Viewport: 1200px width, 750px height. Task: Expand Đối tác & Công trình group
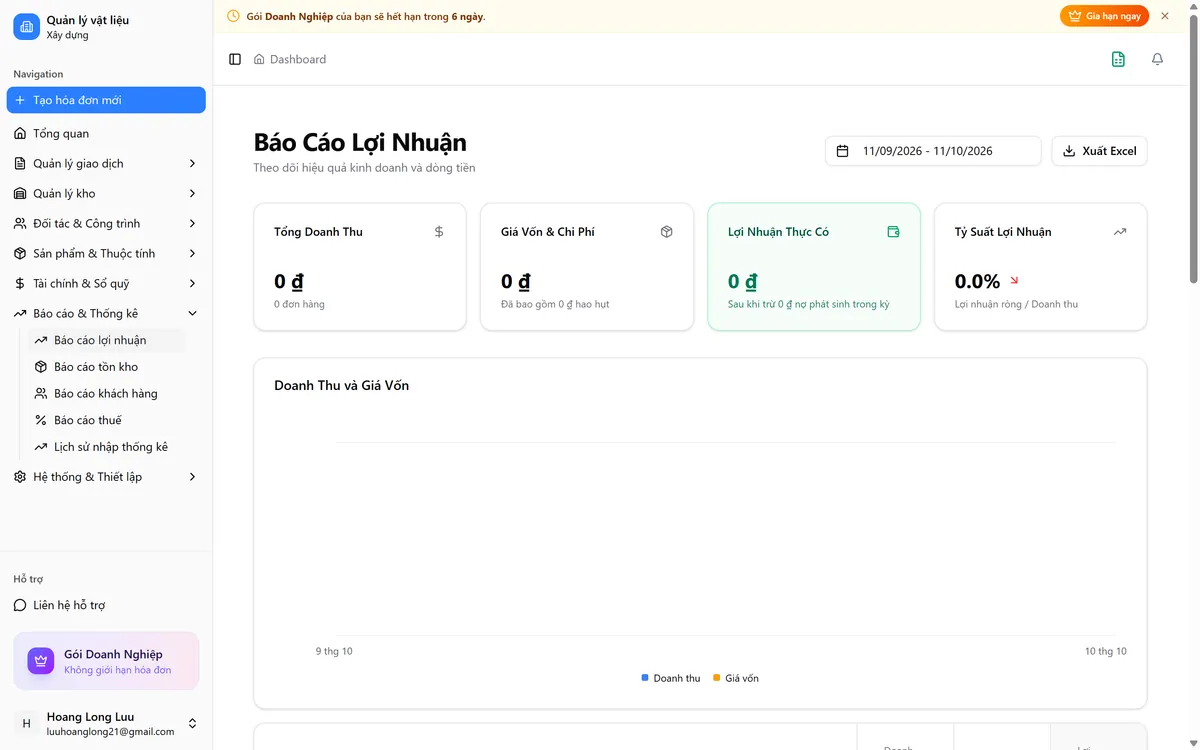[x=106, y=223]
